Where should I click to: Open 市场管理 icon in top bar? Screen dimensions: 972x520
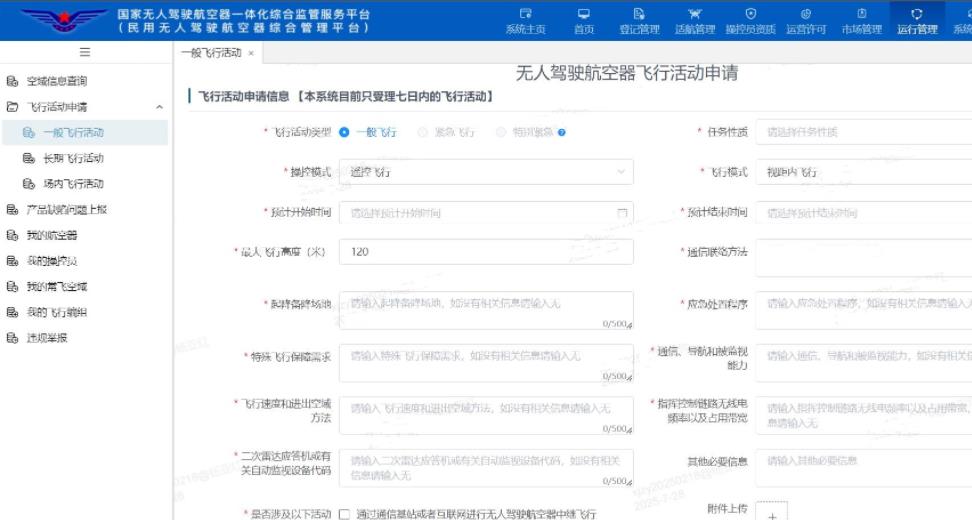coord(861,13)
